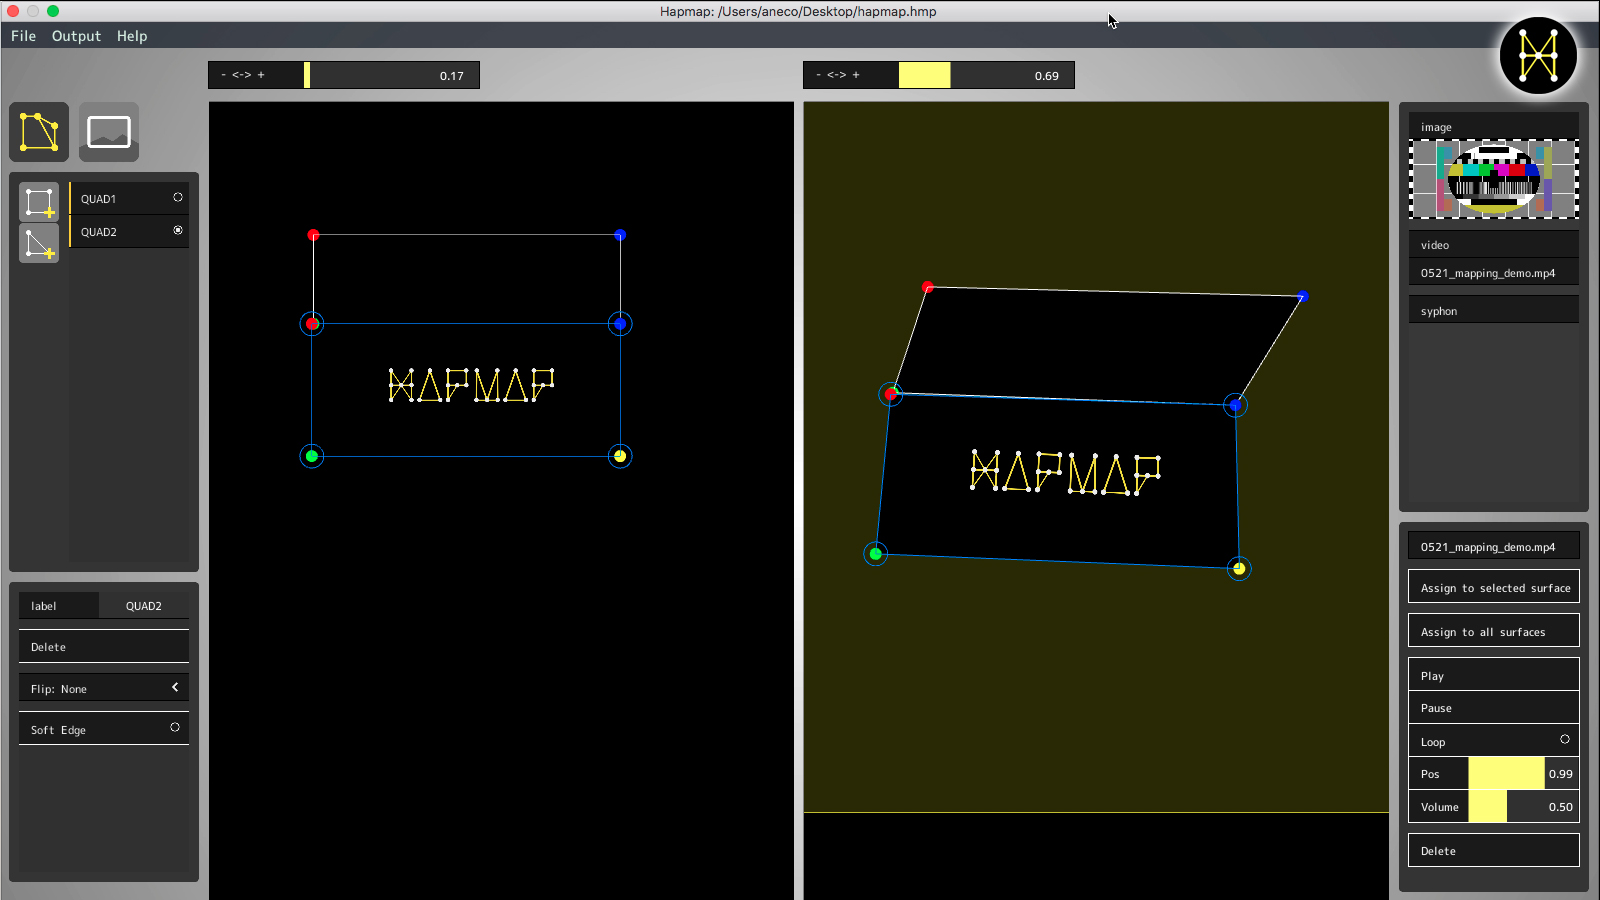Screen dimensions: 1600x900
Task: Select the surface mapping mode icon
Action: pos(39,132)
